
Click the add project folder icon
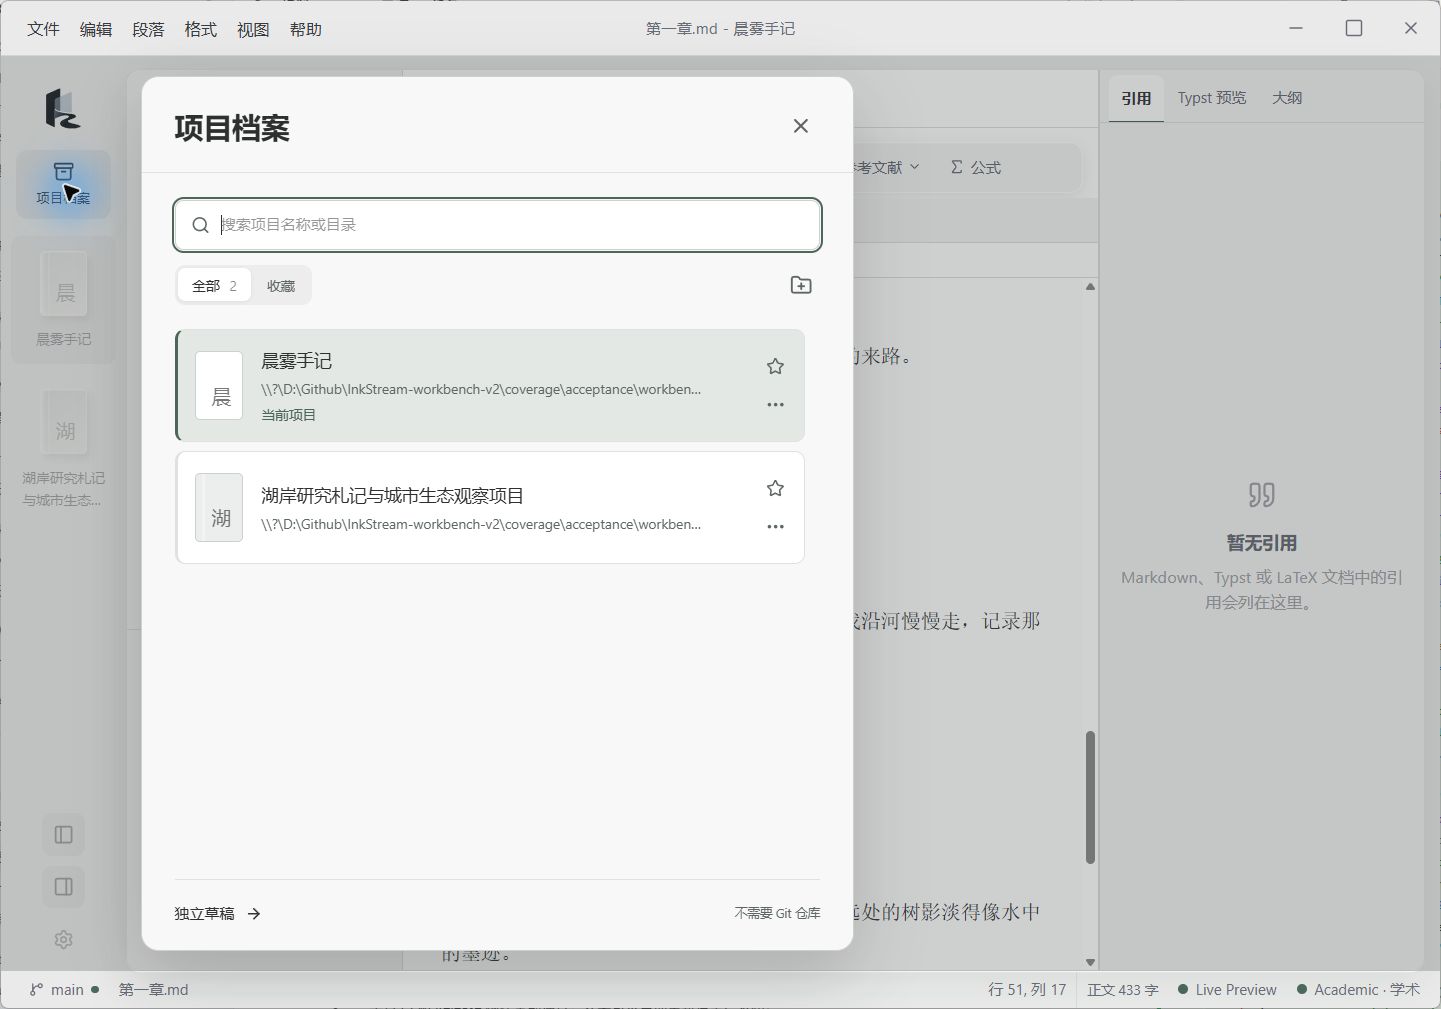click(x=801, y=285)
